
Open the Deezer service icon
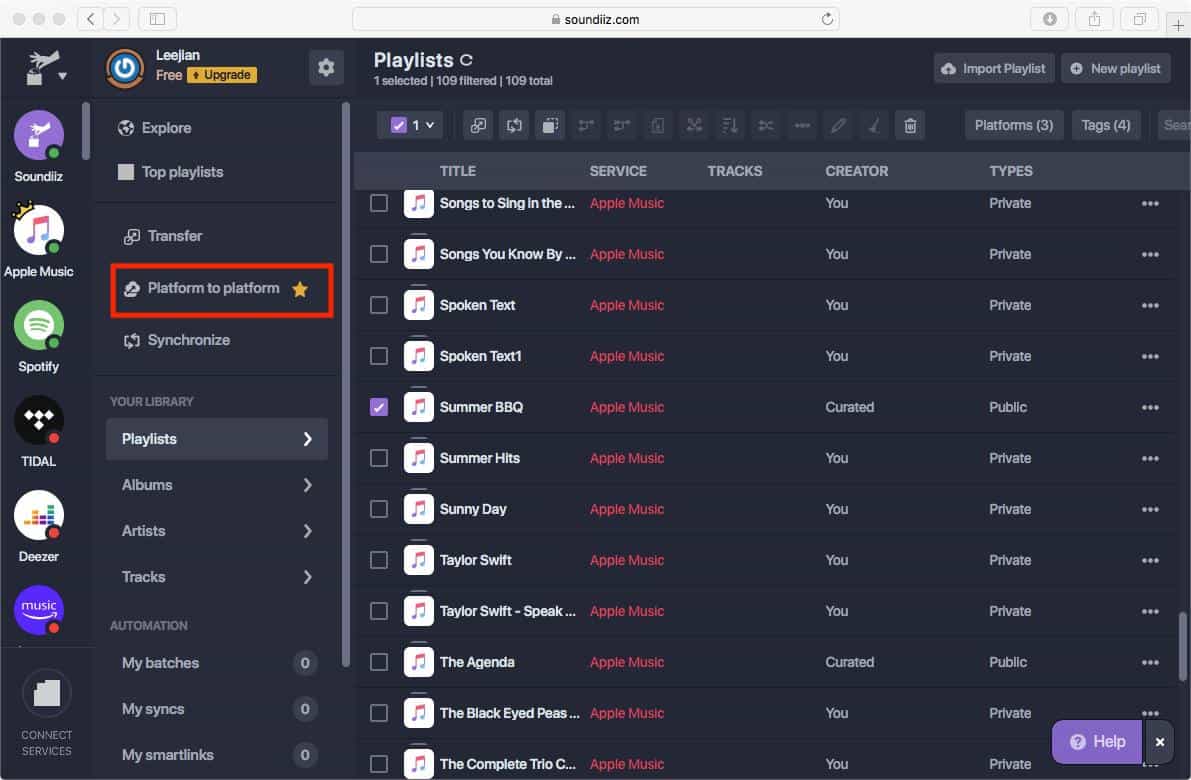(x=39, y=515)
